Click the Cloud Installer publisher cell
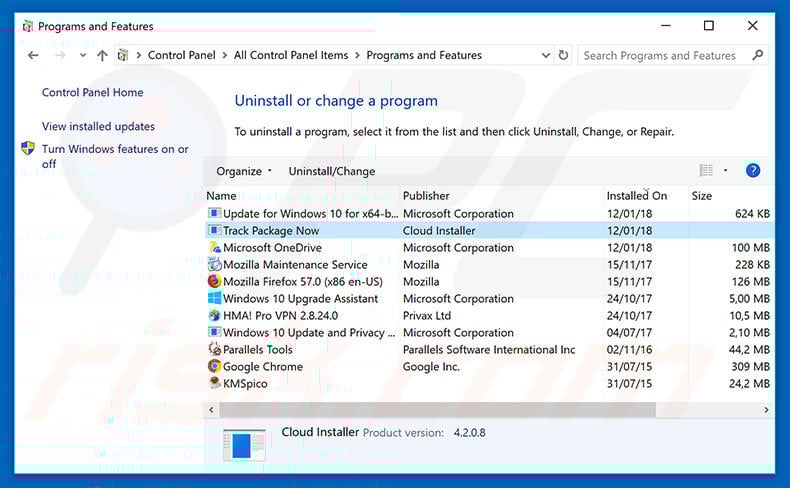This screenshot has width=790, height=488. pos(439,231)
